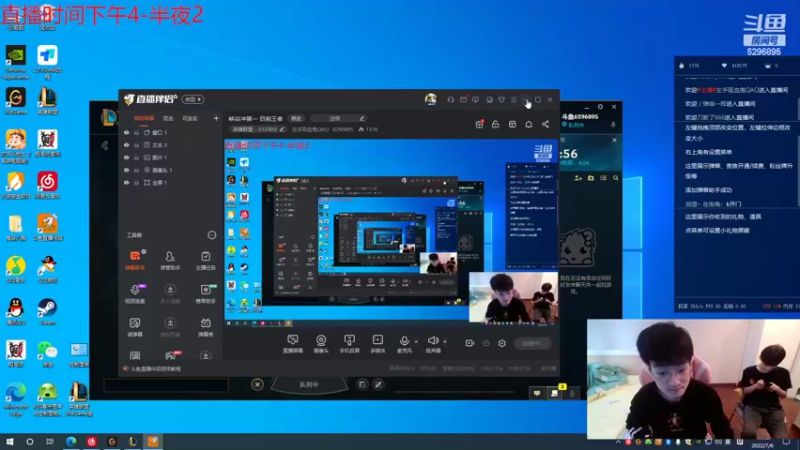800x450 pixels.
Task: Click the gift box icon with red badge
Action: click(479, 124)
